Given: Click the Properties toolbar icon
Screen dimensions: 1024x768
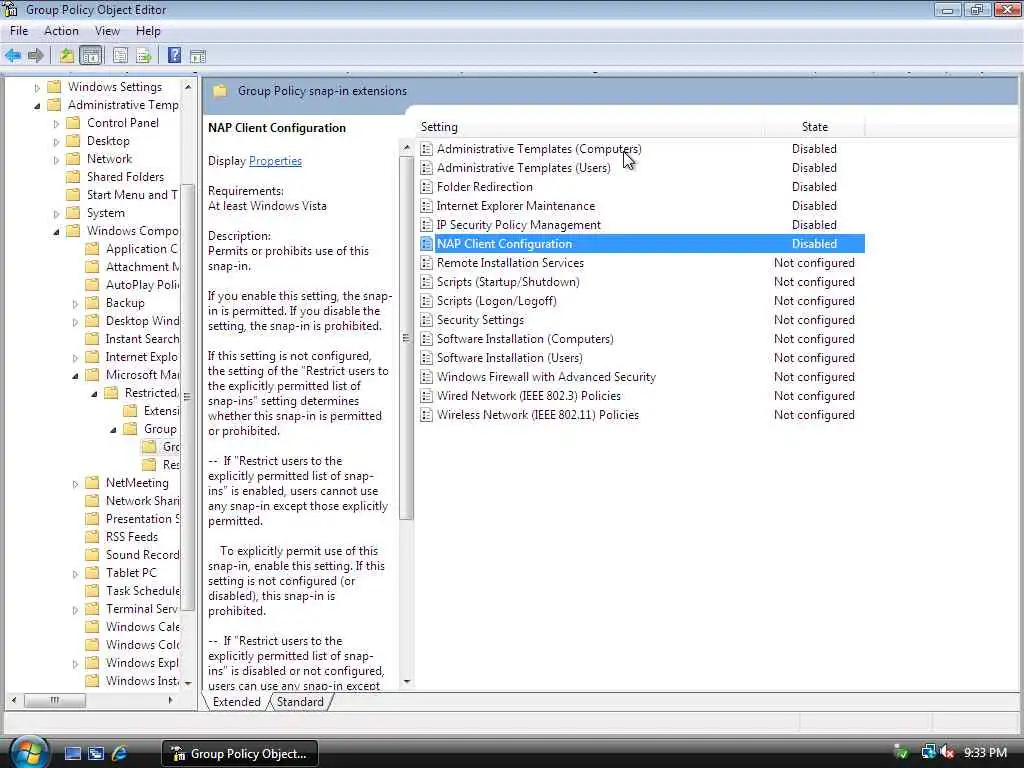Looking at the screenshot, I should 120,56.
